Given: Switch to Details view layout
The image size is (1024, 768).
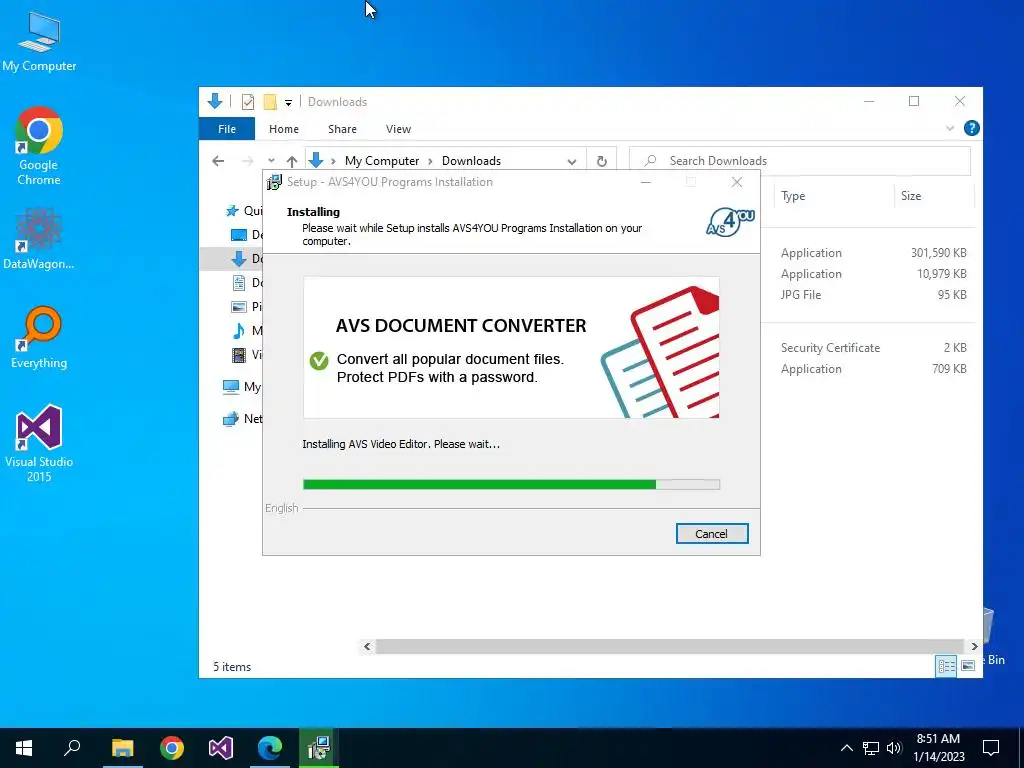Looking at the screenshot, I should pos(946,666).
